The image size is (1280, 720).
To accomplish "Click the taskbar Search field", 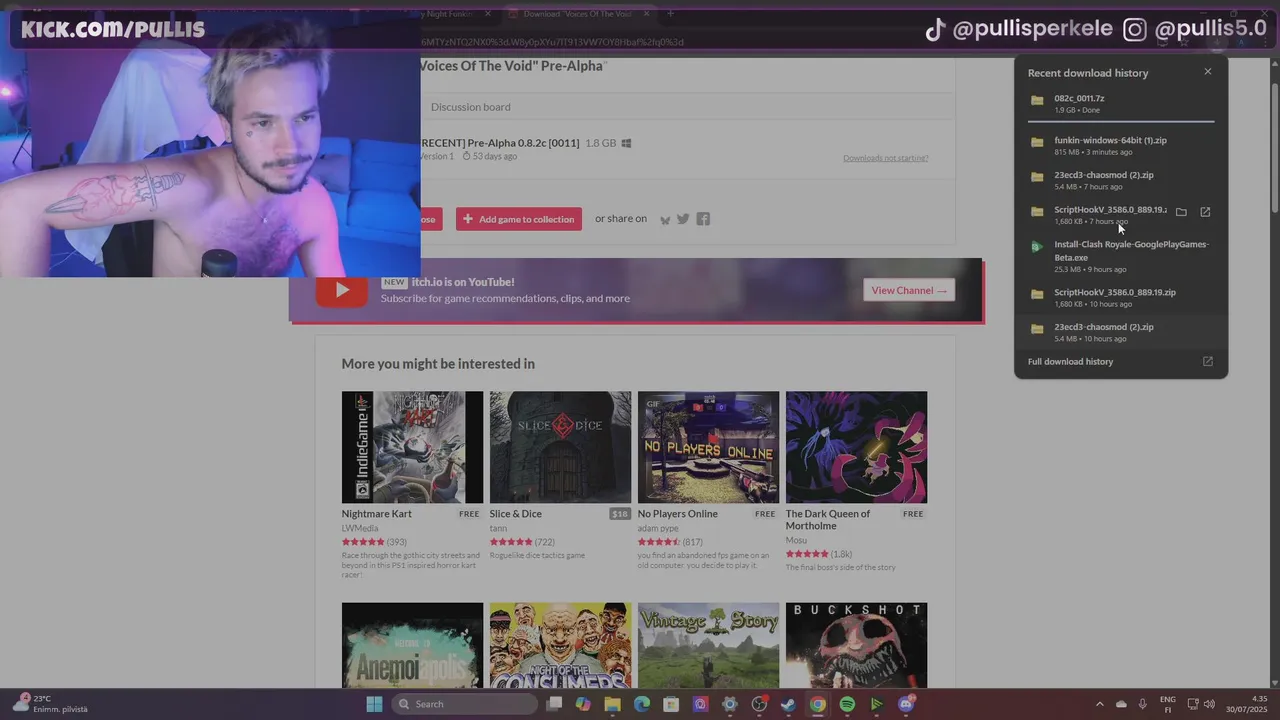I will tap(465, 704).
